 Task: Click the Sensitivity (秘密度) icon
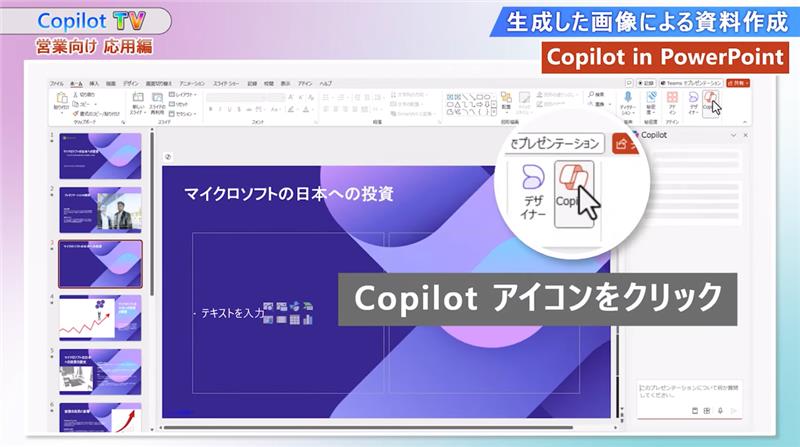652,102
